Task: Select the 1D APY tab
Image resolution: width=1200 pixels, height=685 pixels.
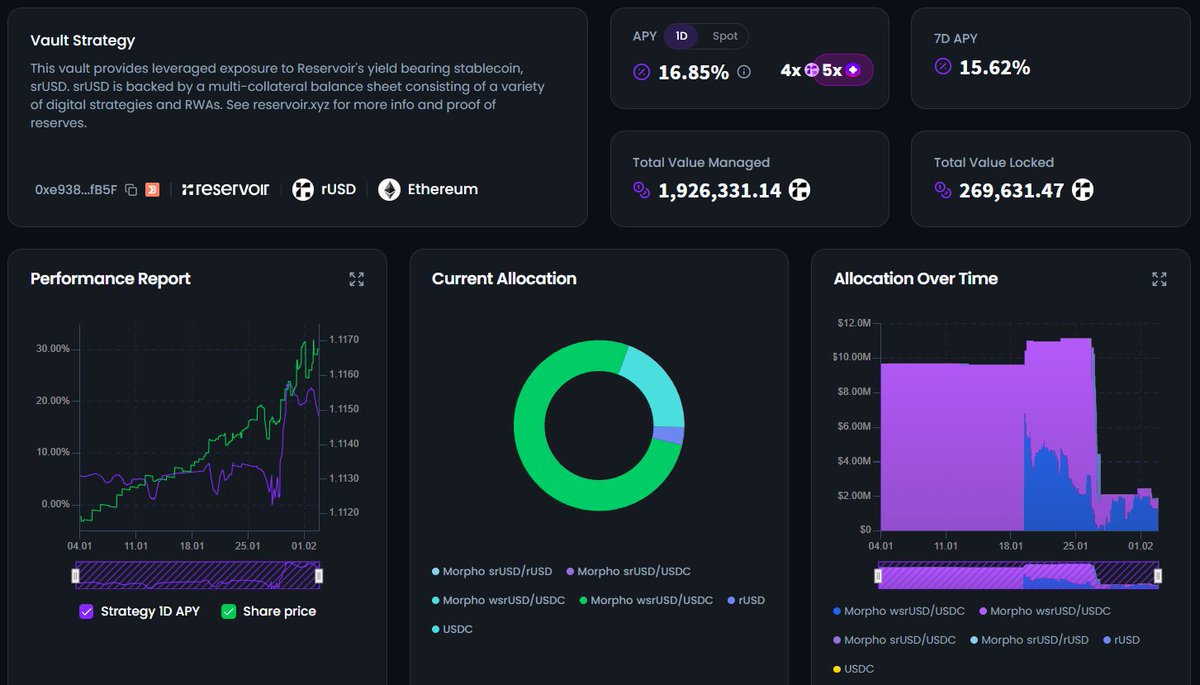Action: coord(681,36)
